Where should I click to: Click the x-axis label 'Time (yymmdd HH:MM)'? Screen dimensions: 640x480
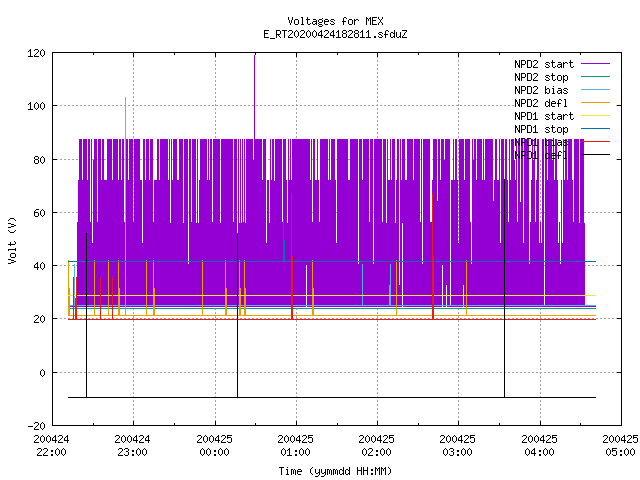[335, 471]
